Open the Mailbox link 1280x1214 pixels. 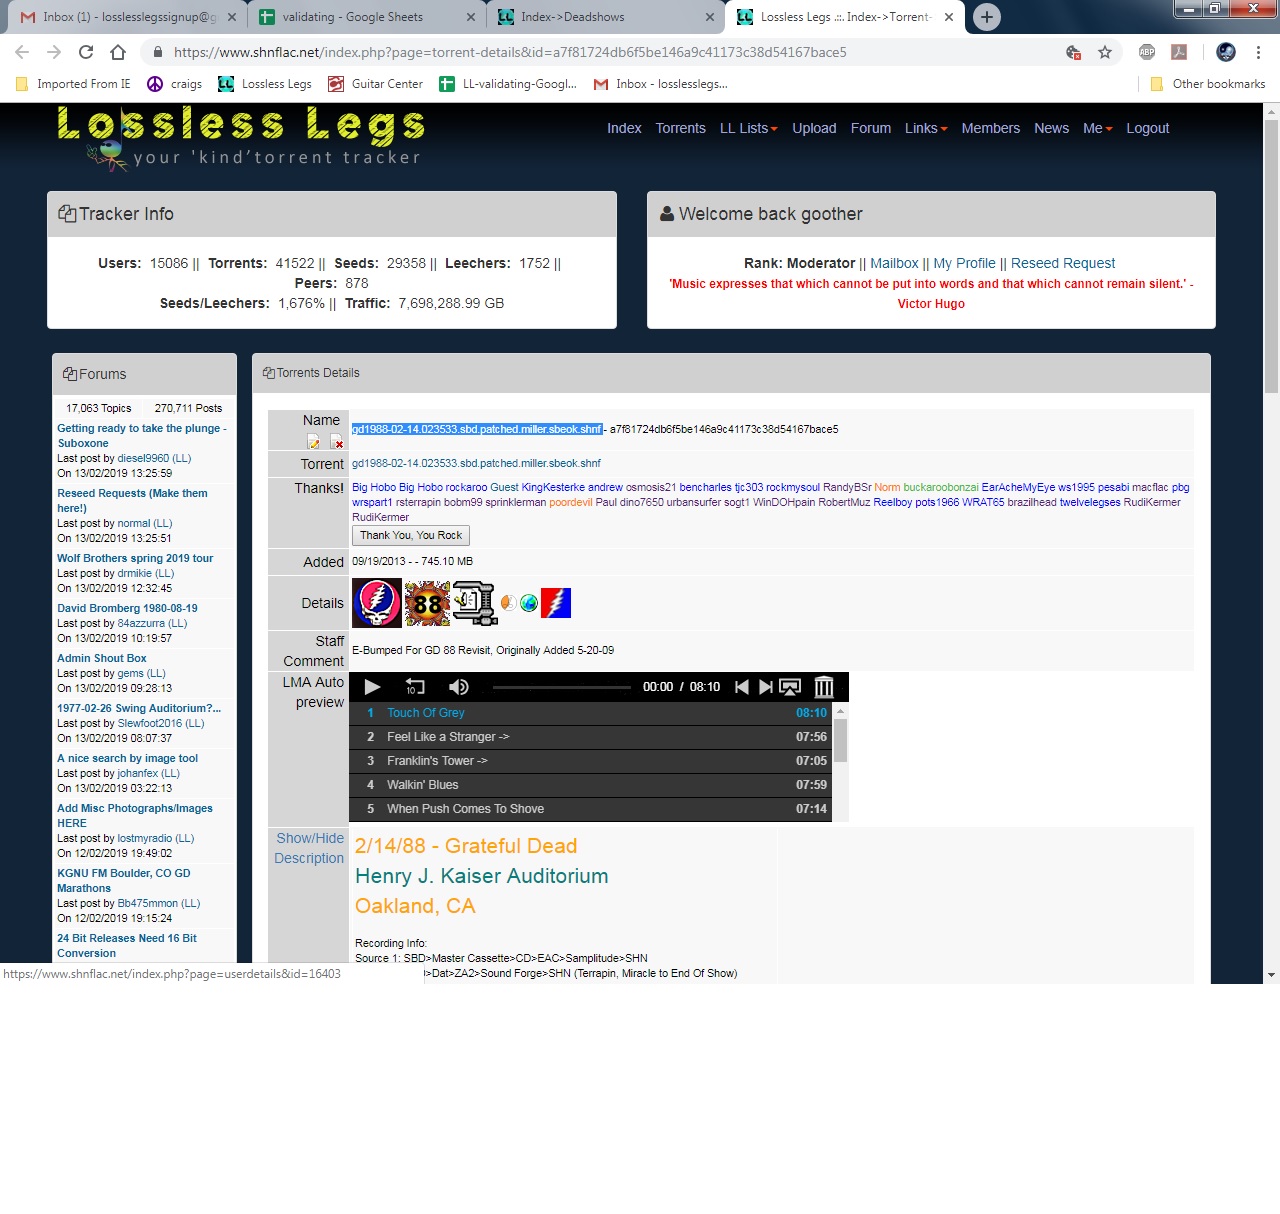[894, 263]
